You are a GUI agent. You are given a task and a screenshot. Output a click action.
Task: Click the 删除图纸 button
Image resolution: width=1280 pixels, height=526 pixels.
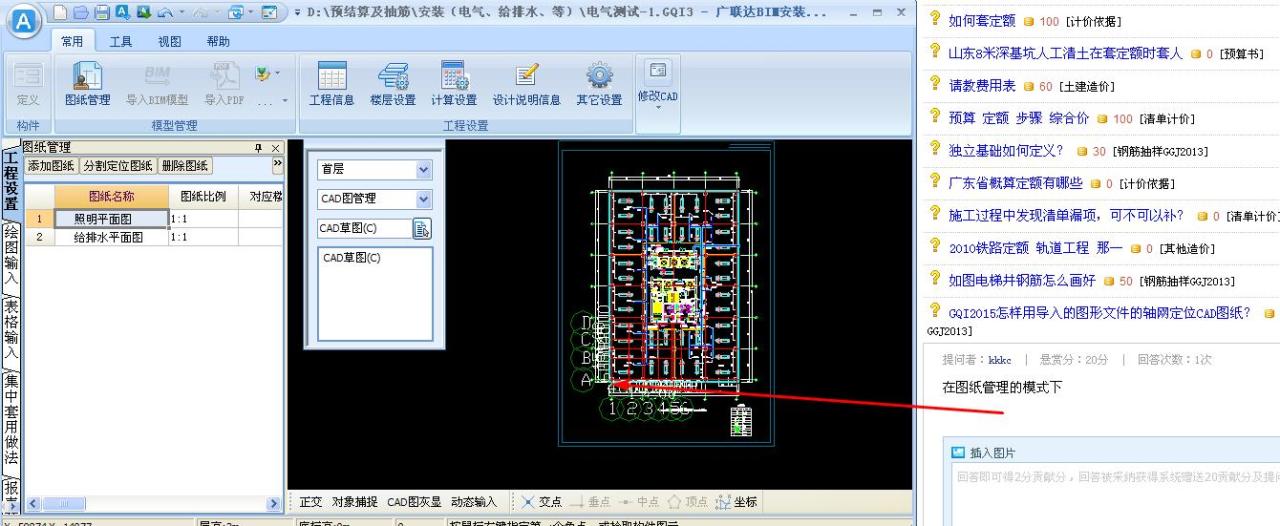click(185, 166)
